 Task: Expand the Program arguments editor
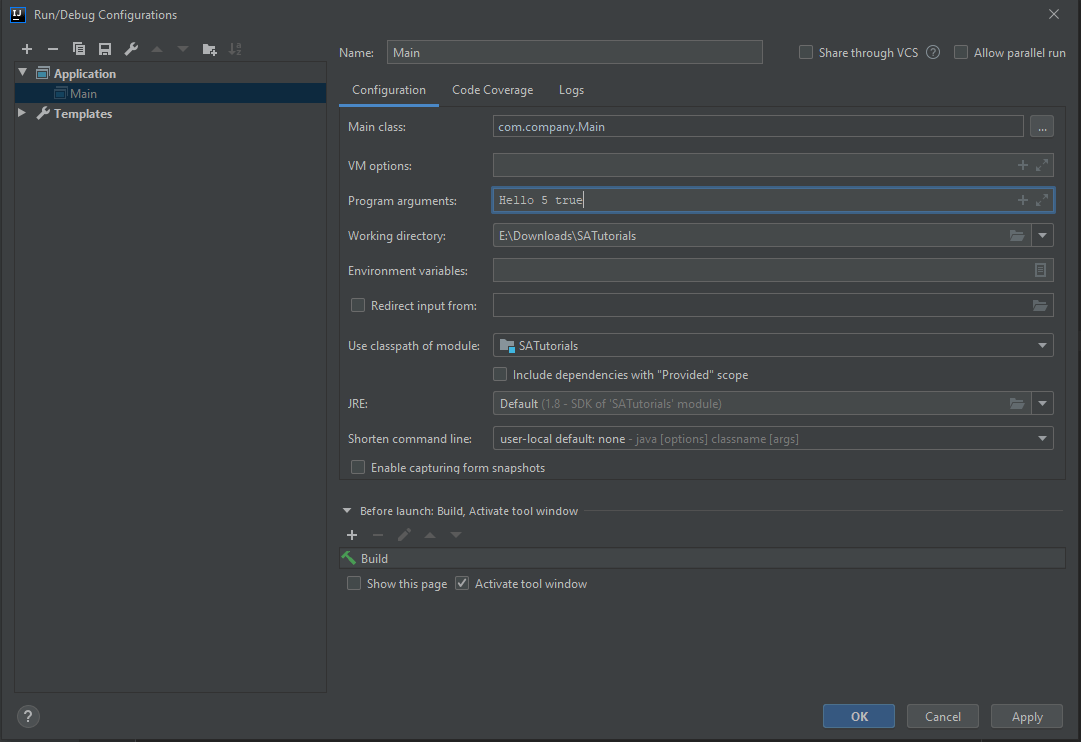(x=1041, y=199)
